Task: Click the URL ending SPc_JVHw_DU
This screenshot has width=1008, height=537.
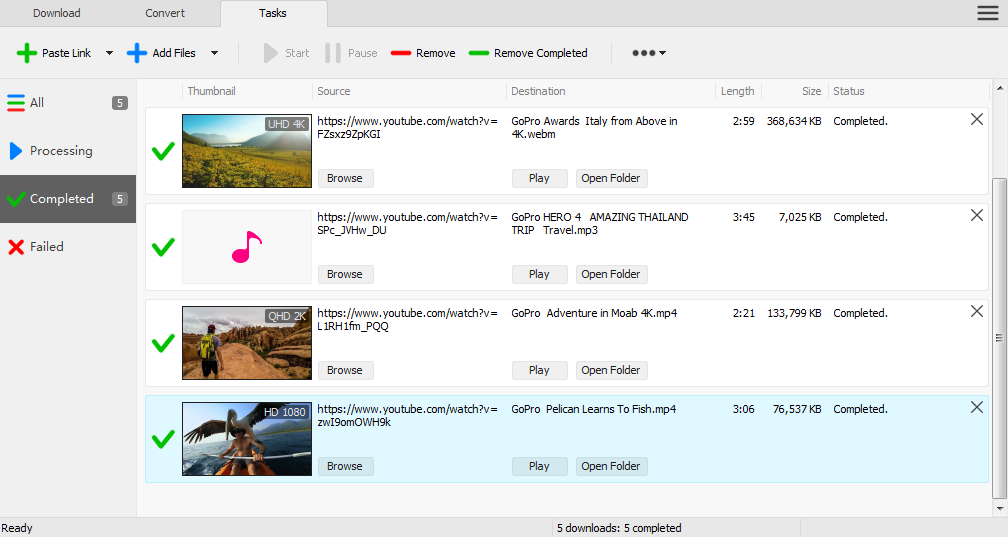Action: click(408, 224)
